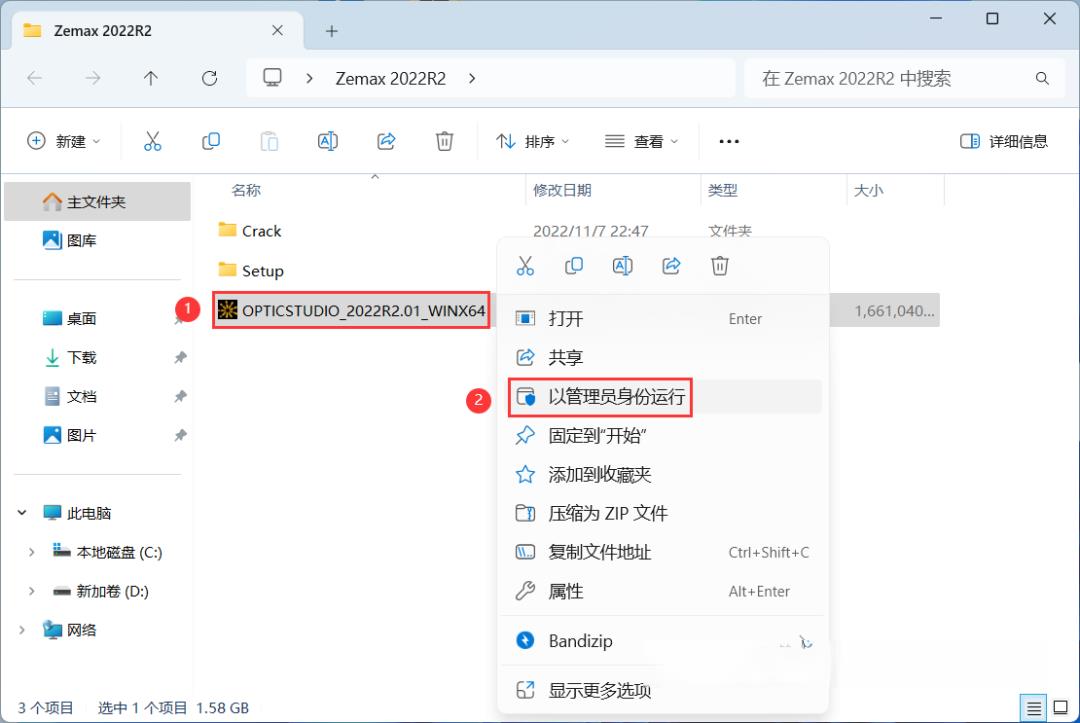The height and width of the screenshot is (723, 1080).
Task: Select the Zemax 2022R2 tab
Action: [x=157, y=31]
